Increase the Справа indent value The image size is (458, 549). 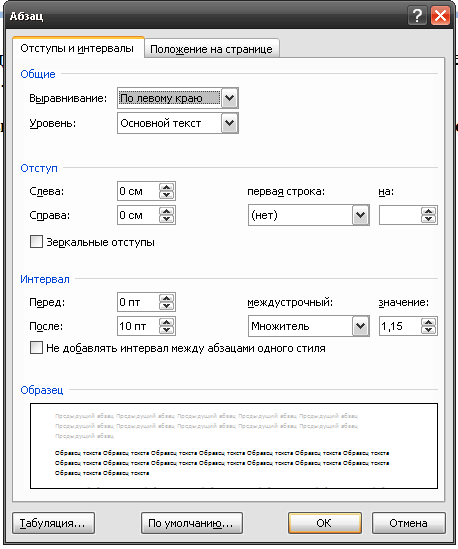coord(167,211)
